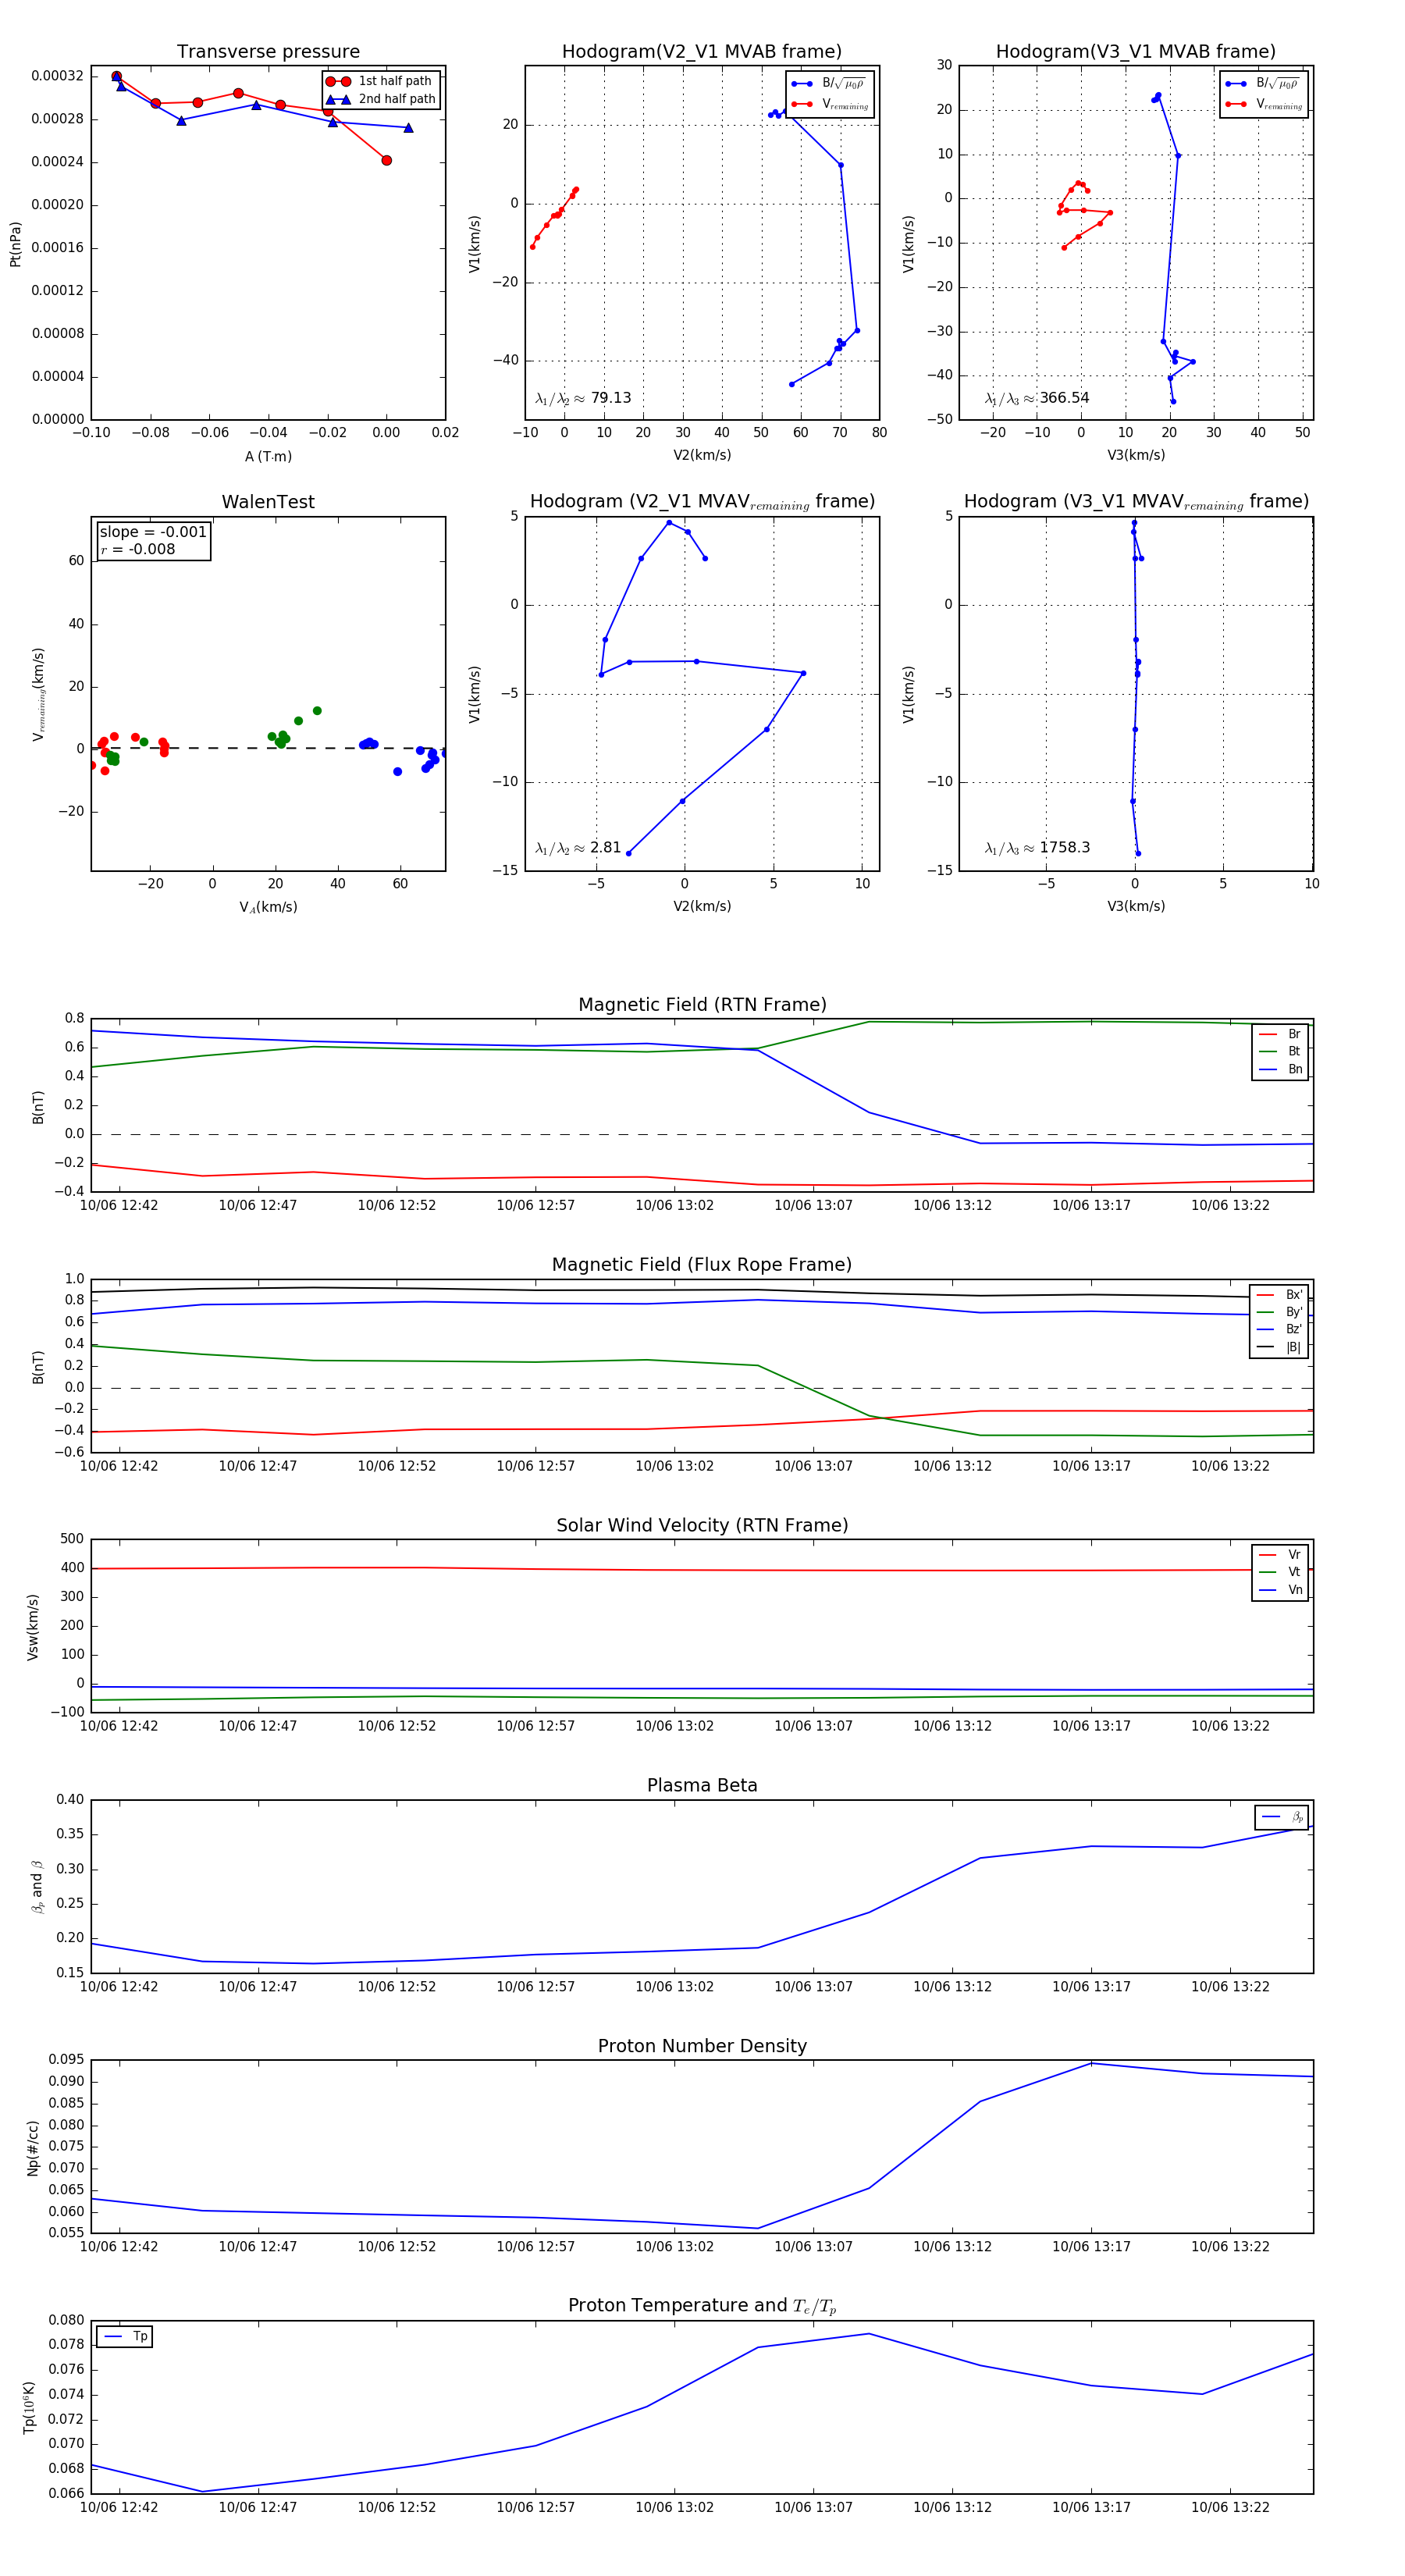This screenshot has width=1405, height=2576.
Task: Click the 'Np(#/cc)' y-axis label
Action: [x=33, y=2147]
